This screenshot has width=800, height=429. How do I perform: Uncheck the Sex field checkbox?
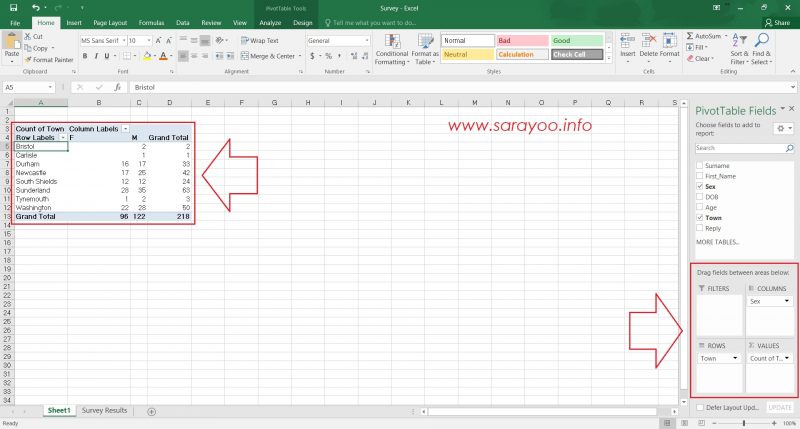click(699, 186)
